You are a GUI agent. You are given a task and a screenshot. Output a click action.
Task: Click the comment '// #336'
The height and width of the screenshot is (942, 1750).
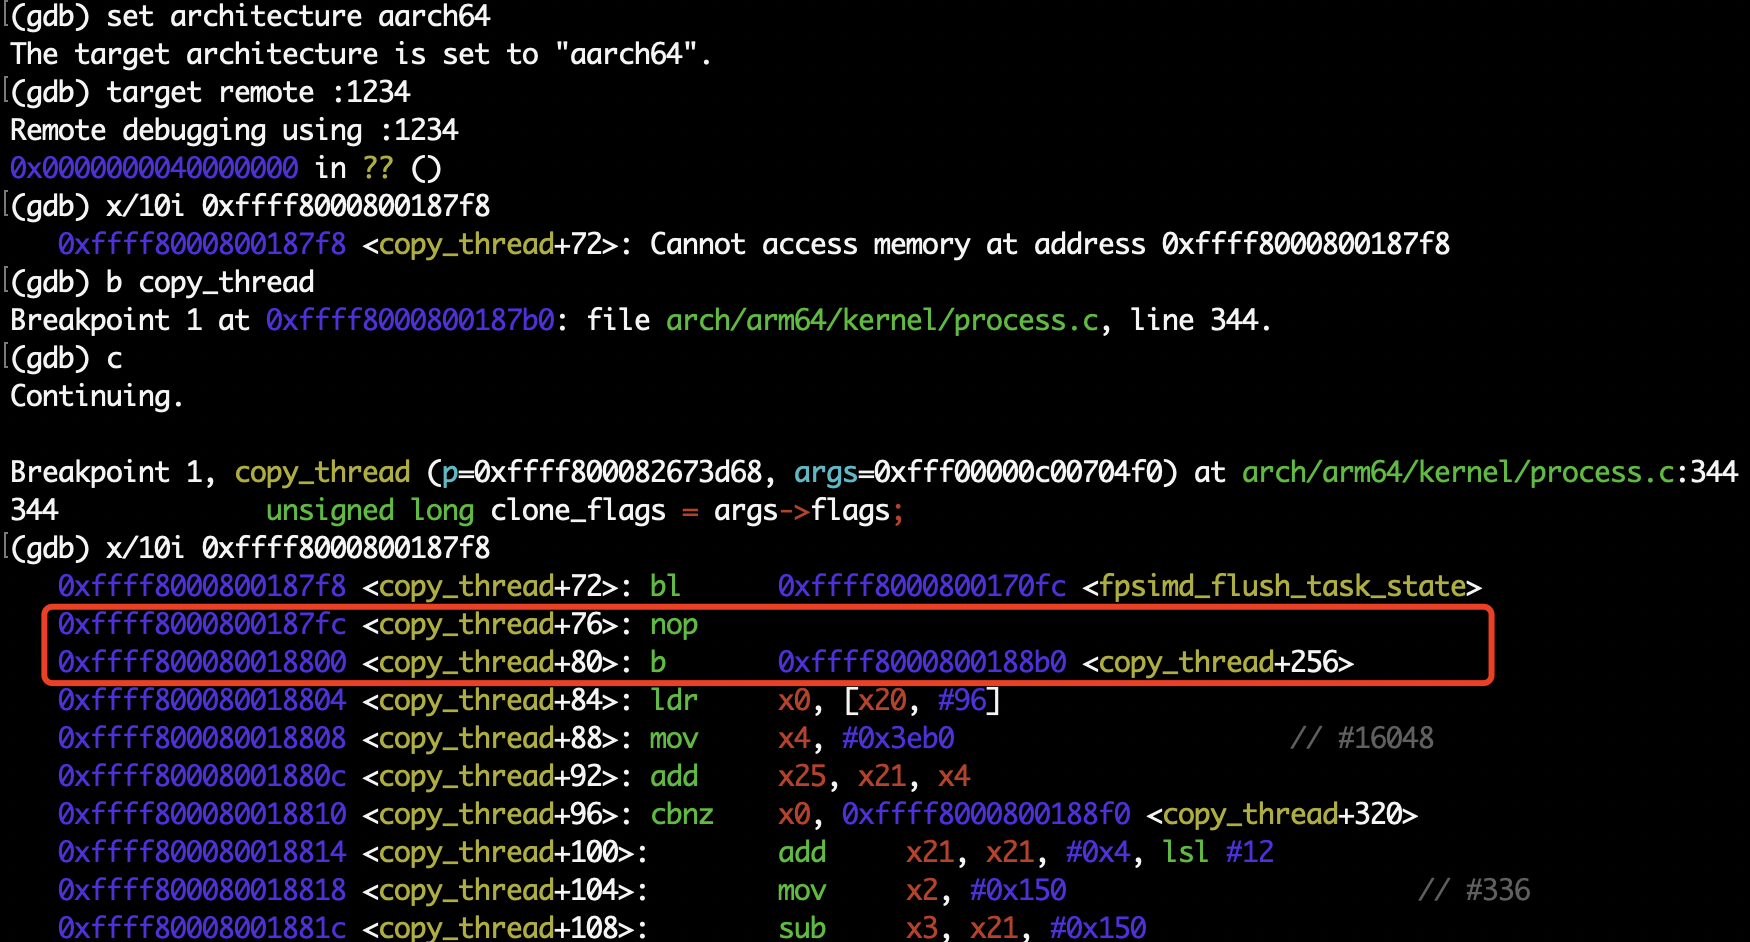pyautogui.click(x=1474, y=890)
